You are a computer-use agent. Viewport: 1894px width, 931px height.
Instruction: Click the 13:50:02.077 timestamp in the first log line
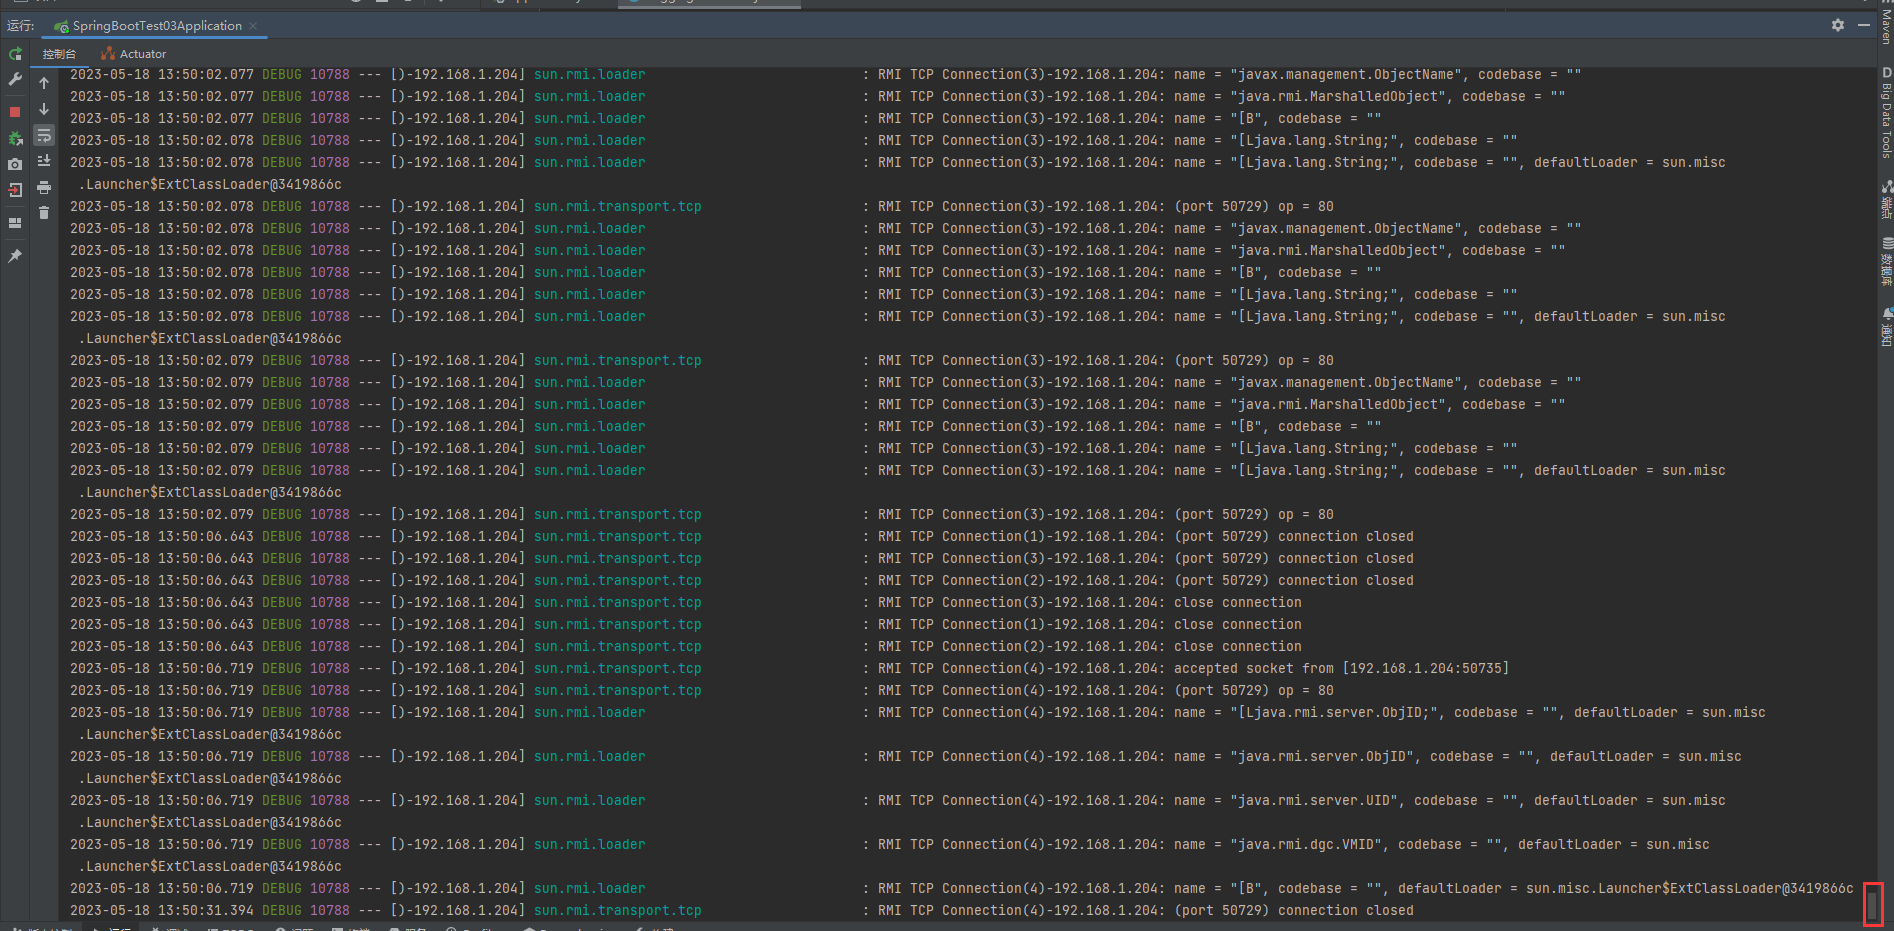tap(162, 74)
